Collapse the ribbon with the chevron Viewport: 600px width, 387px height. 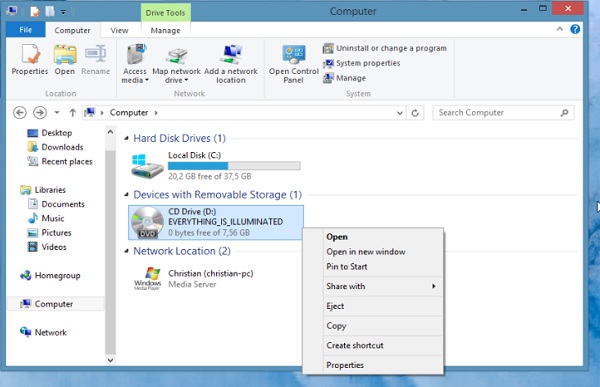pos(559,29)
